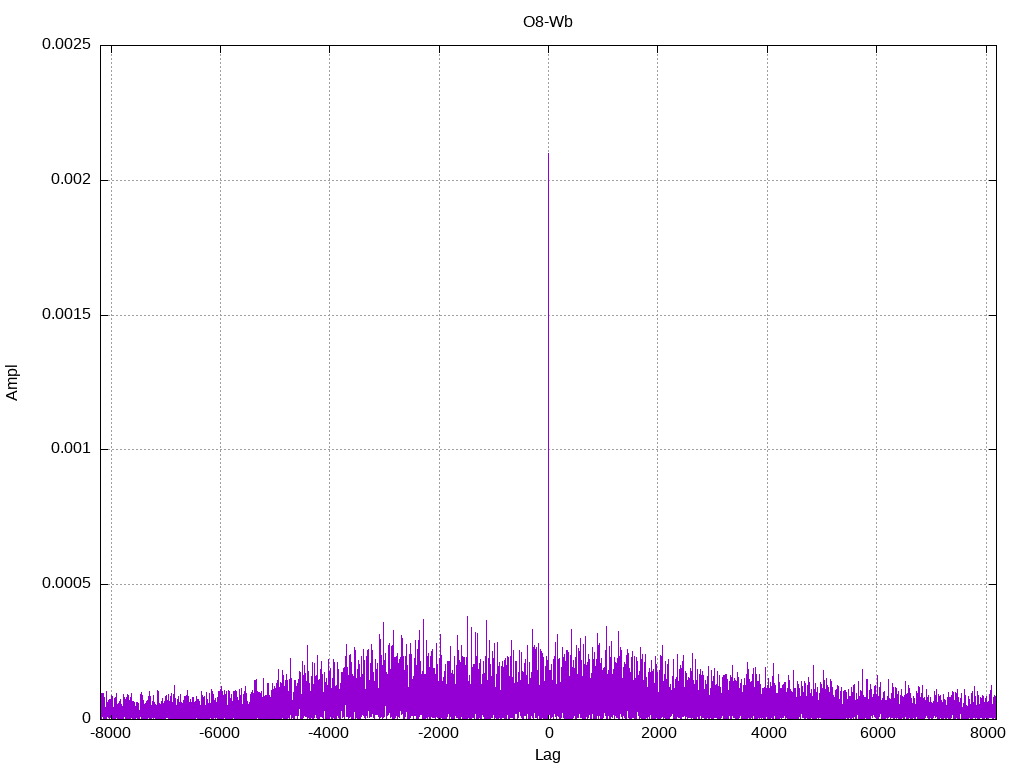This screenshot has width=1024, height=768.
Task: Click the 0 tick label on x-axis
Action: pos(548,734)
